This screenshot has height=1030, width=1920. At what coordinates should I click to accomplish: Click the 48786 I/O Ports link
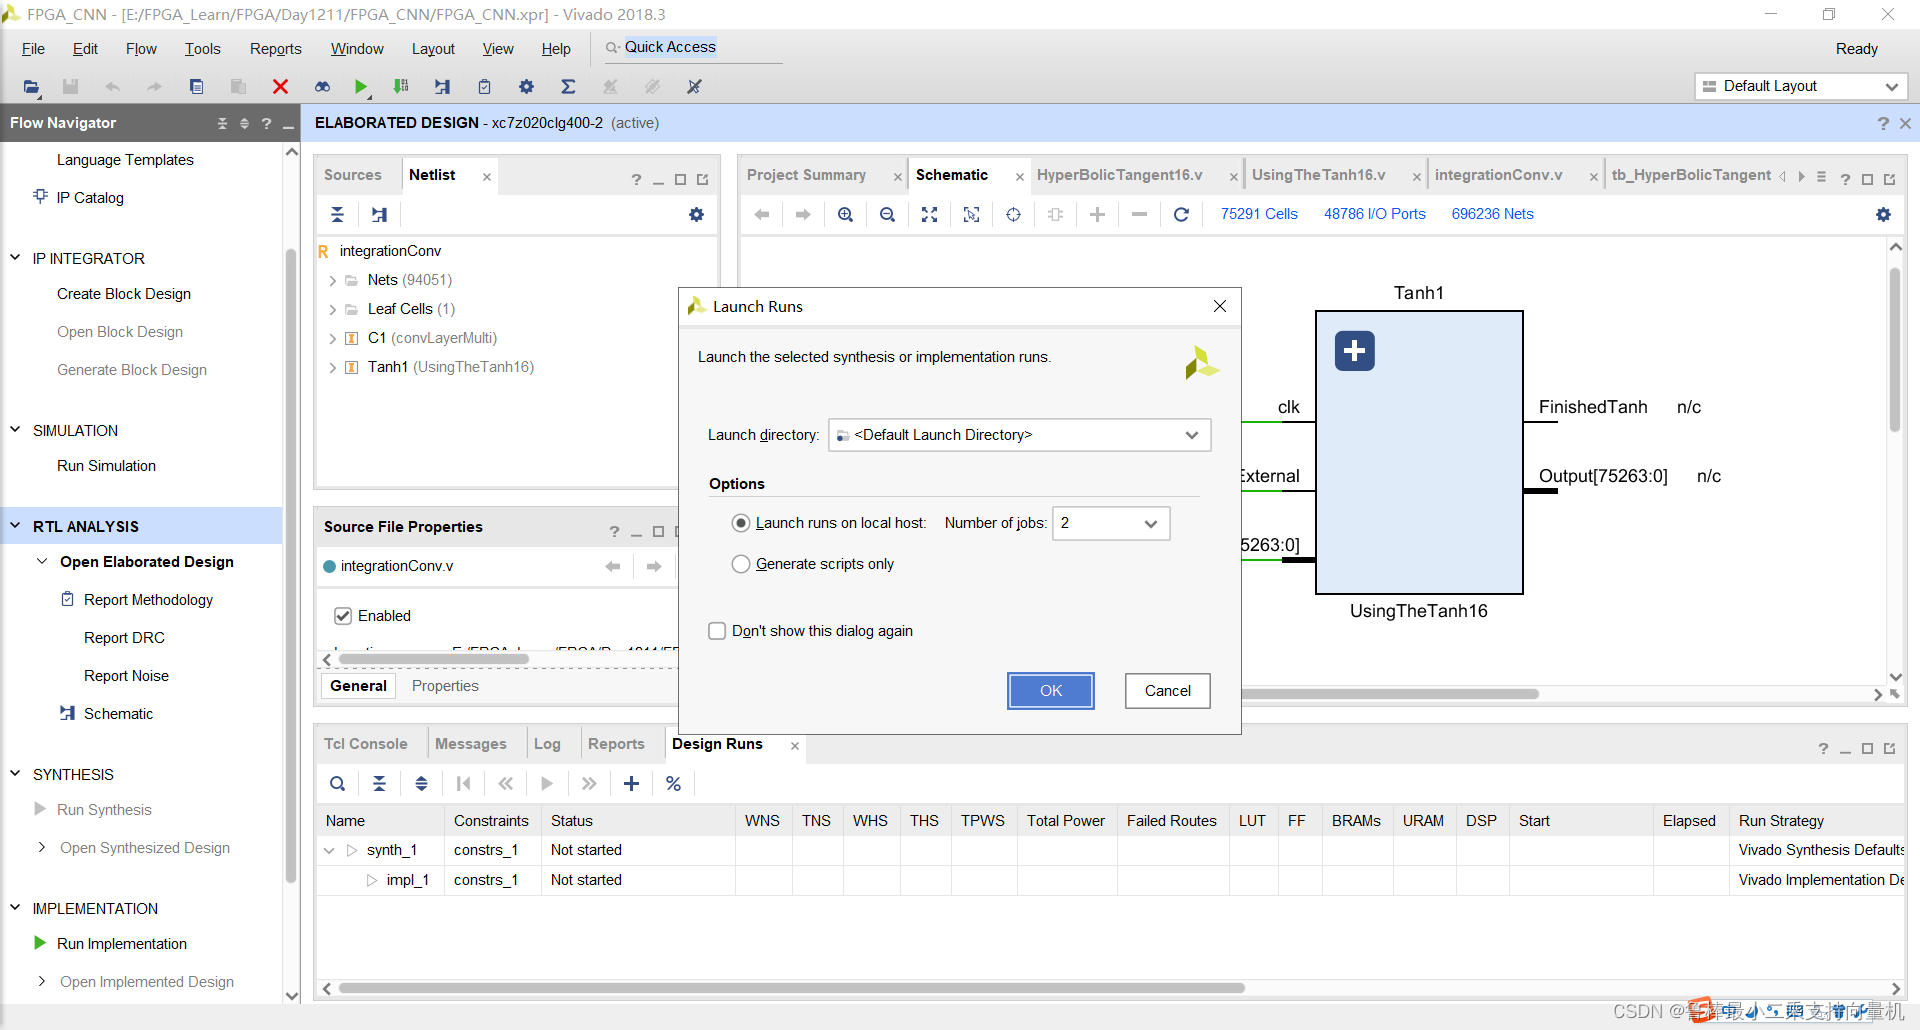pyautogui.click(x=1375, y=214)
